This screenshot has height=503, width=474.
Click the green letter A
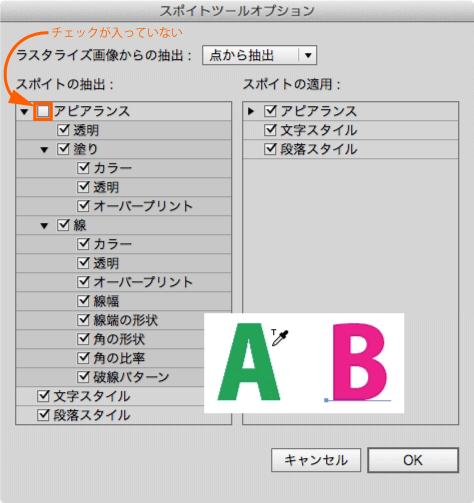tap(249, 362)
